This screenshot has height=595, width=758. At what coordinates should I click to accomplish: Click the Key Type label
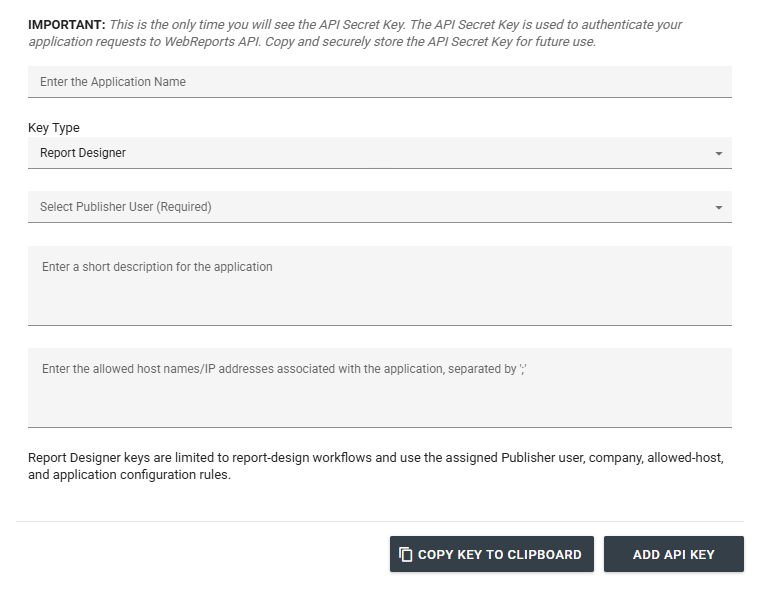coord(54,128)
